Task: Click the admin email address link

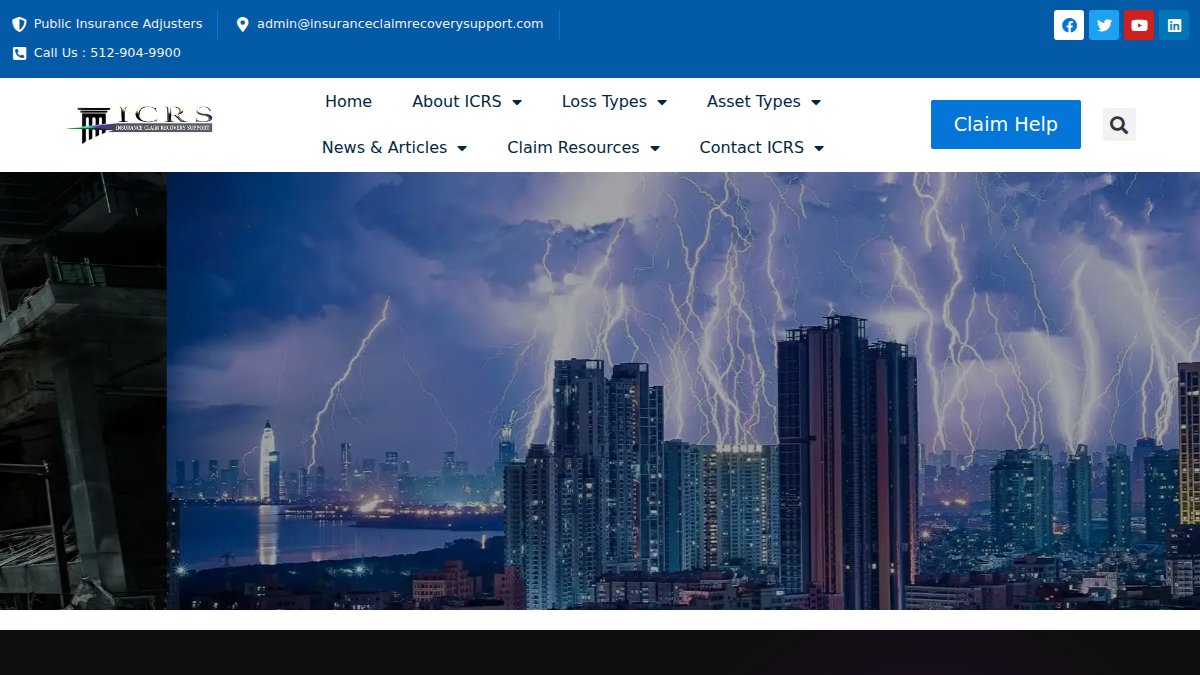Action: pyautogui.click(x=400, y=24)
